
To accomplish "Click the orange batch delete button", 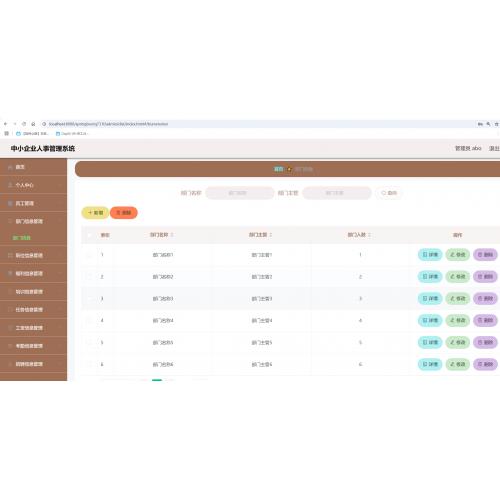I will (124, 213).
